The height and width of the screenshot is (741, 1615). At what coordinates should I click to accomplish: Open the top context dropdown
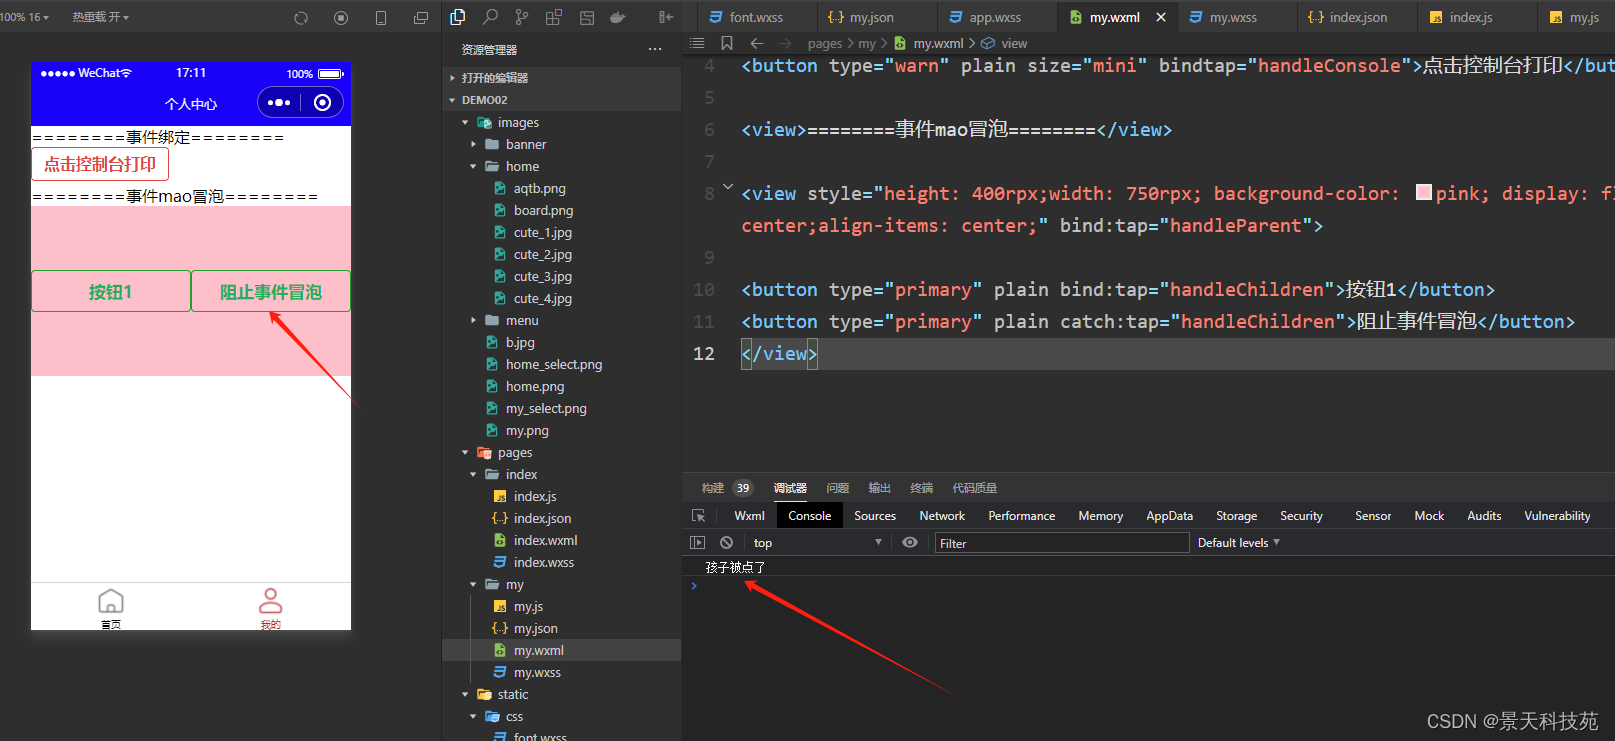pos(817,543)
